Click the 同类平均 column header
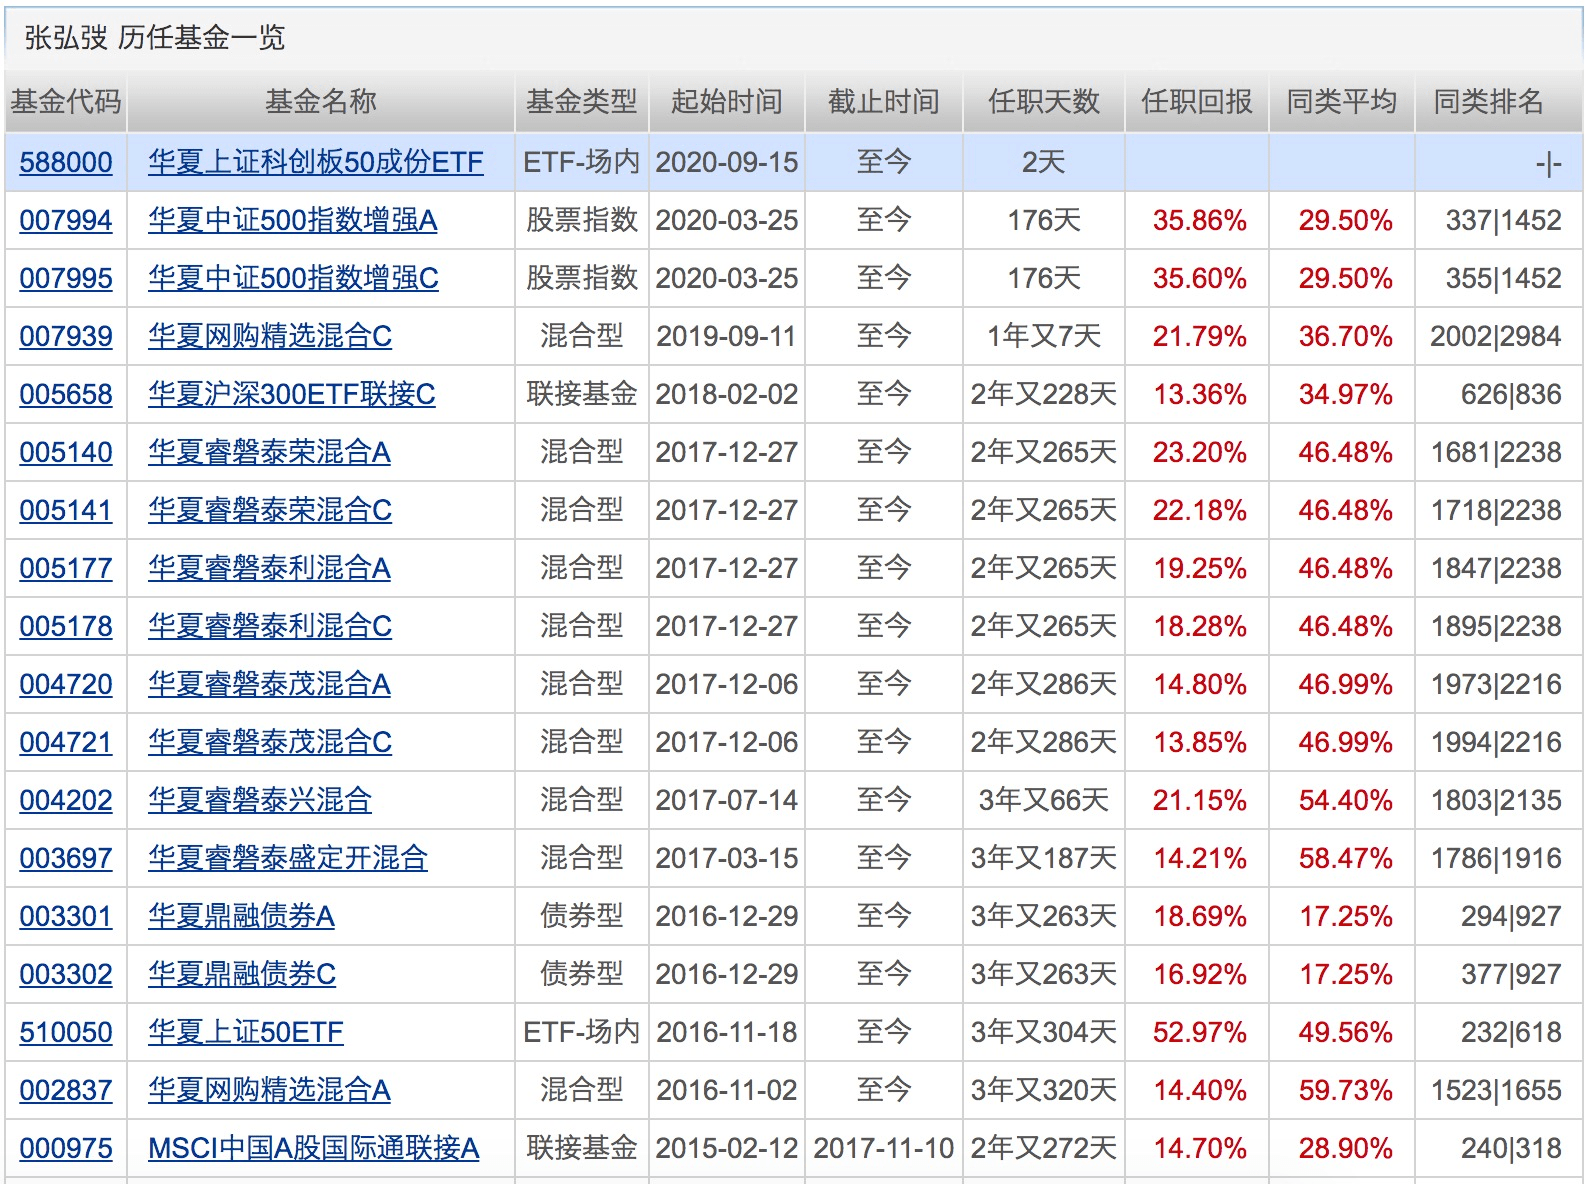The width and height of the screenshot is (1592, 1184). tap(1342, 101)
